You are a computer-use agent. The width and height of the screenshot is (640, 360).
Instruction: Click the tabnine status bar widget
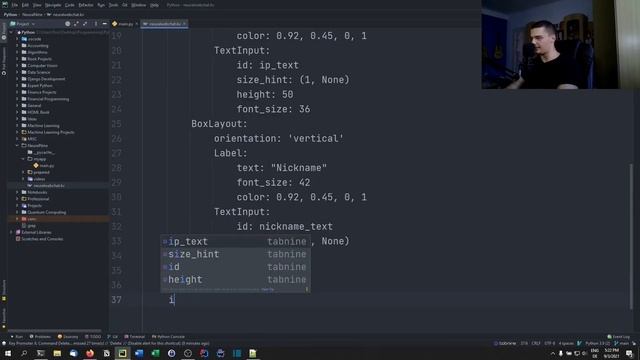(x=505, y=344)
